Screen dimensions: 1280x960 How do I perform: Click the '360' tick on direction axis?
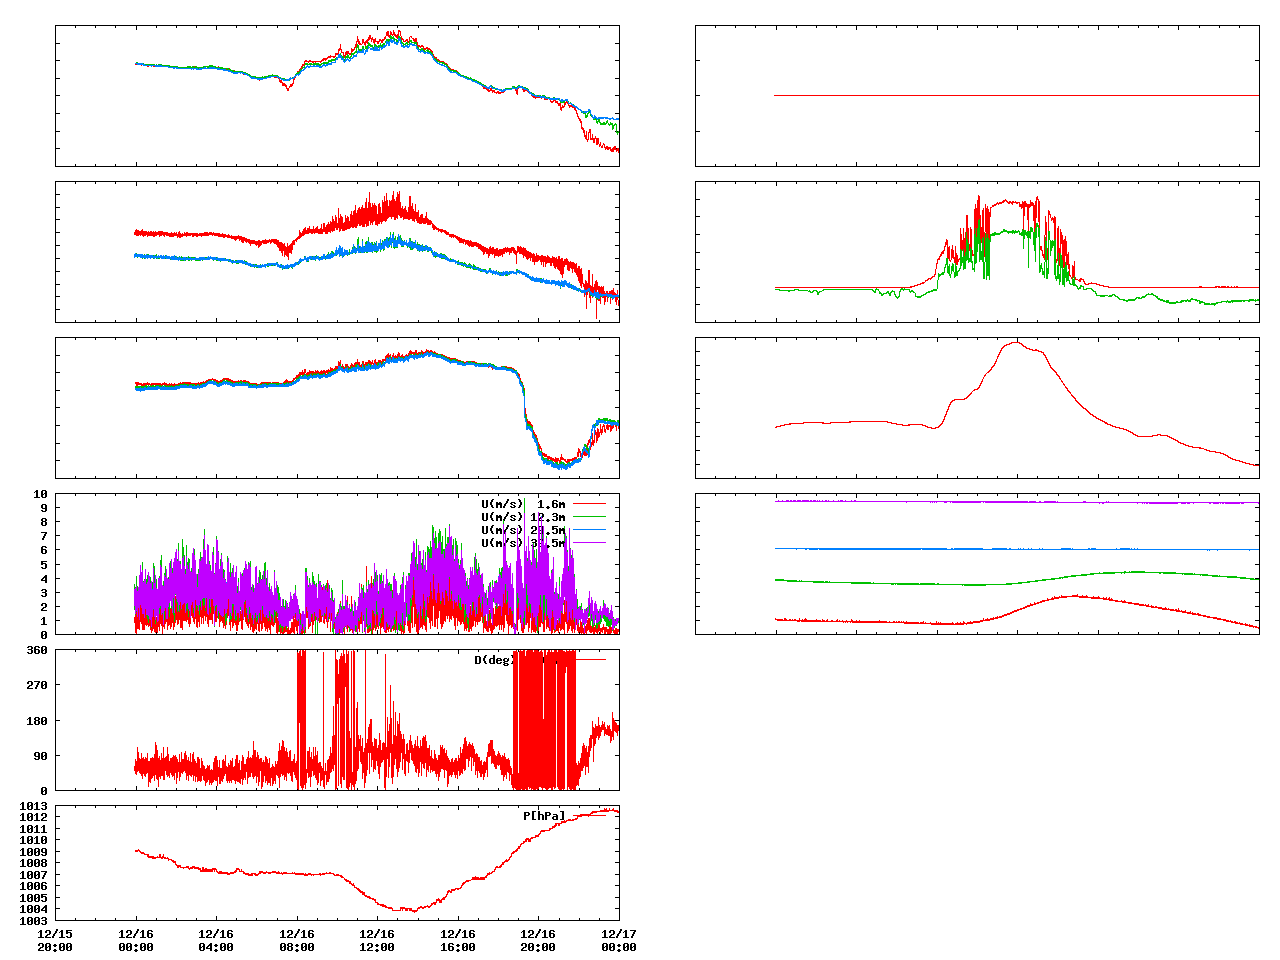[x=37, y=650]
